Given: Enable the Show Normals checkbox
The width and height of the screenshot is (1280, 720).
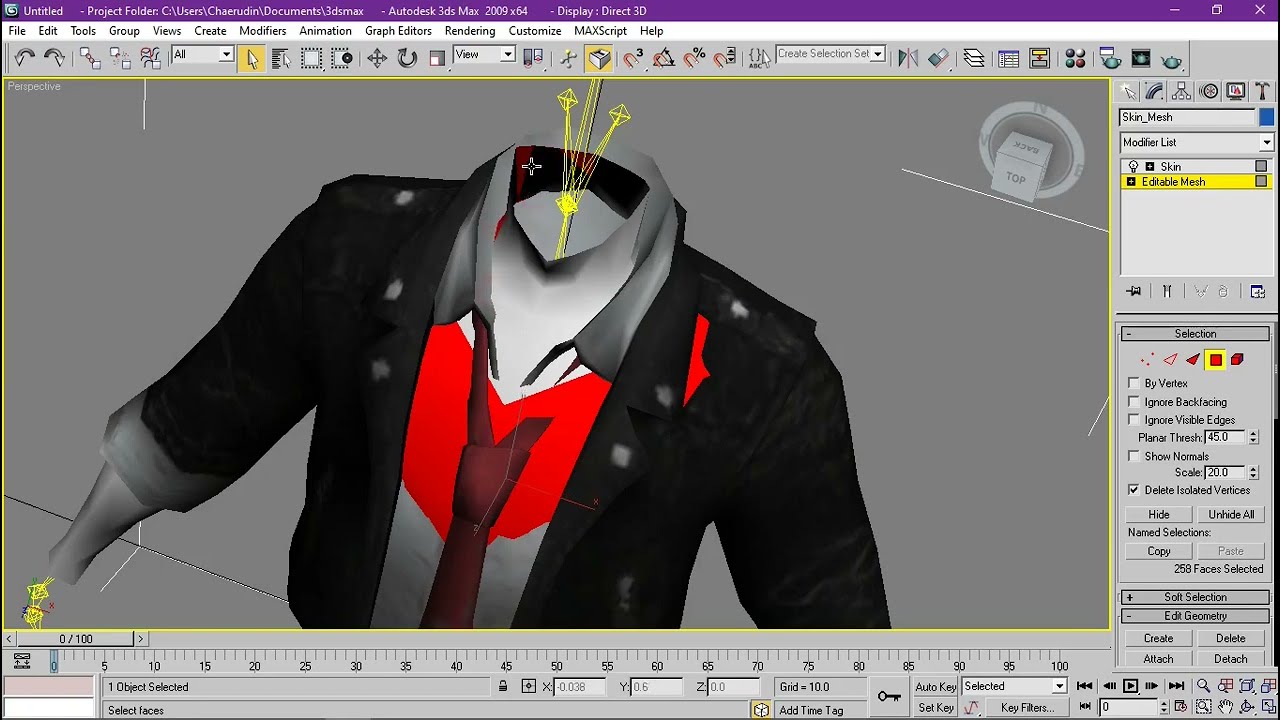Looking at the screenshot, I should click(x=1134, y=456).
